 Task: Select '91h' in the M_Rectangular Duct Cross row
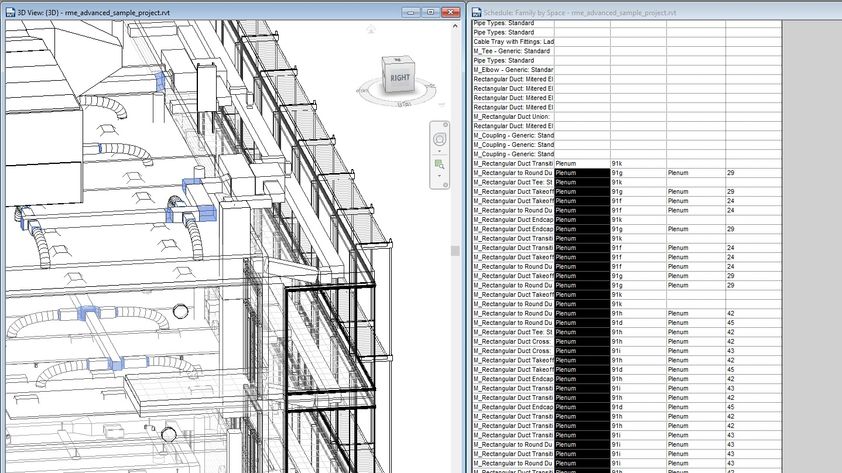click(x=638, y=341)
